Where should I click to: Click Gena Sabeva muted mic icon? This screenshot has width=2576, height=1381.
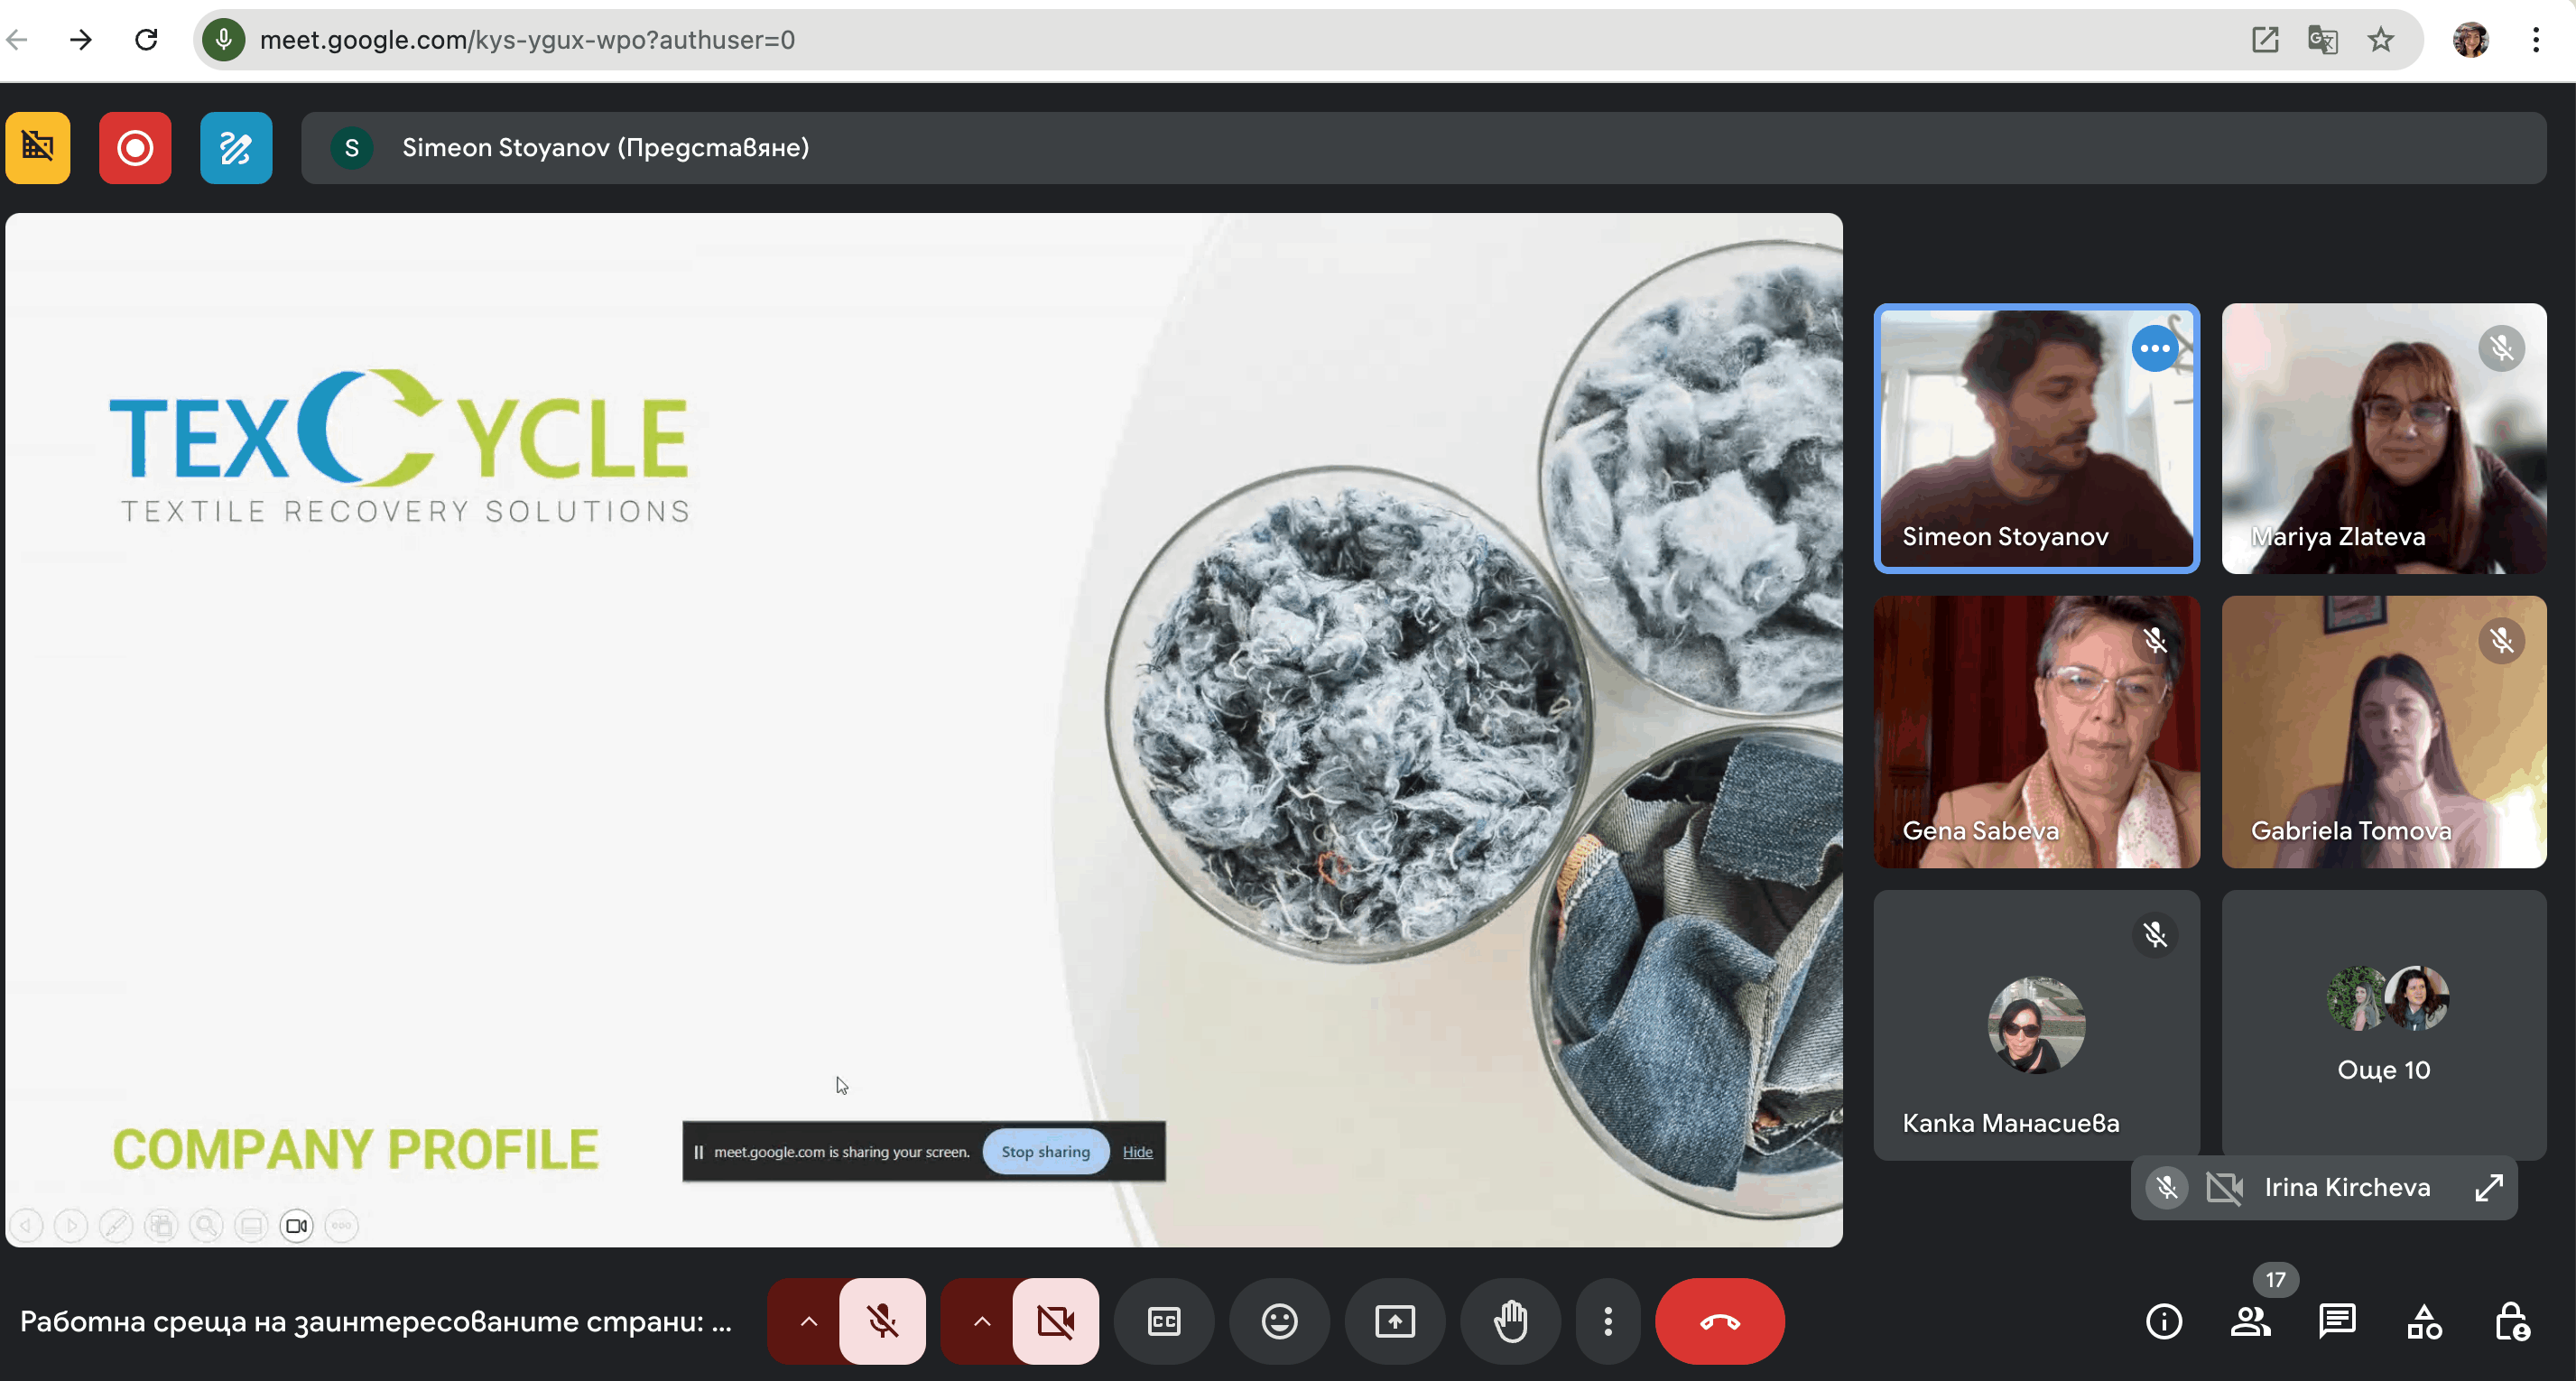click(2155, 641)
